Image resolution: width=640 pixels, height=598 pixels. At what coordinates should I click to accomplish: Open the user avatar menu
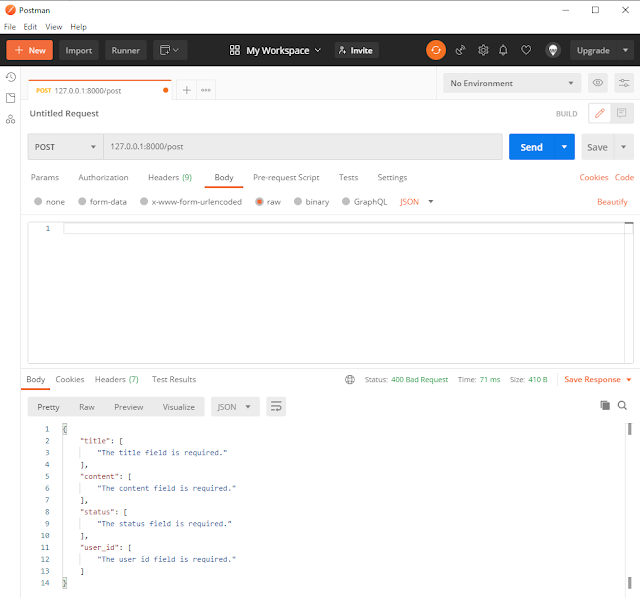(x=553, y=50)
